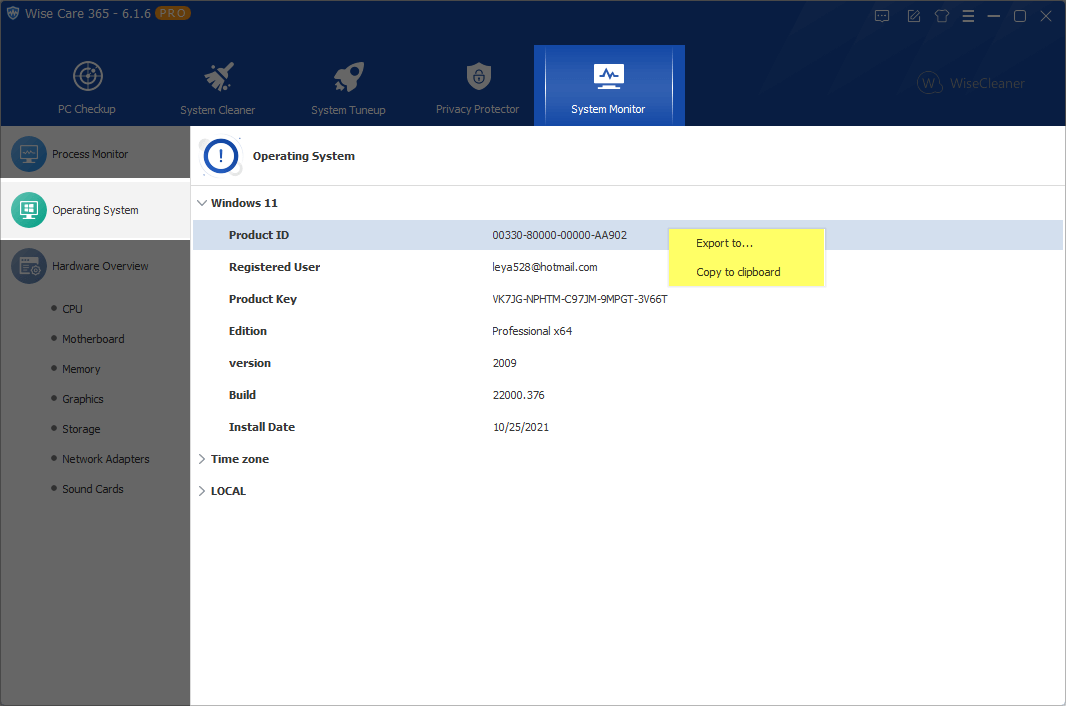This screenshot has height=706, width=1066.
Task: Select the install date 10/25/2021
Action: click(x=521, y=427)
